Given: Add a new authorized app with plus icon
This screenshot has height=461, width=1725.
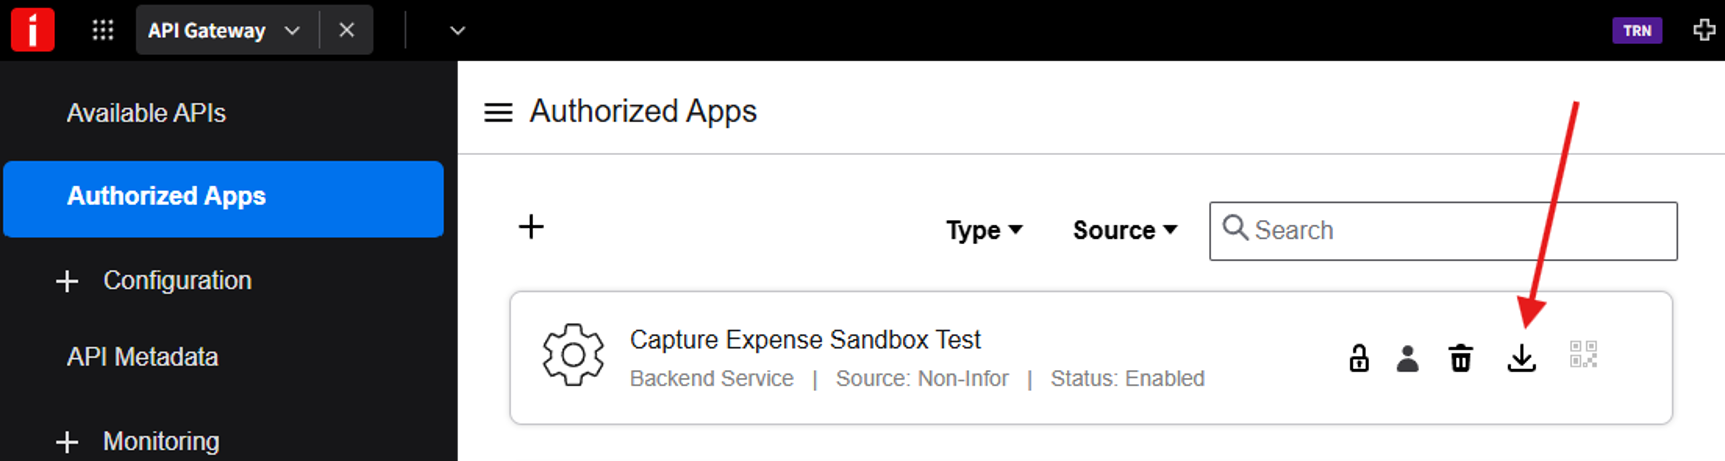Looking at the screenshot, I should pos(531,227).
